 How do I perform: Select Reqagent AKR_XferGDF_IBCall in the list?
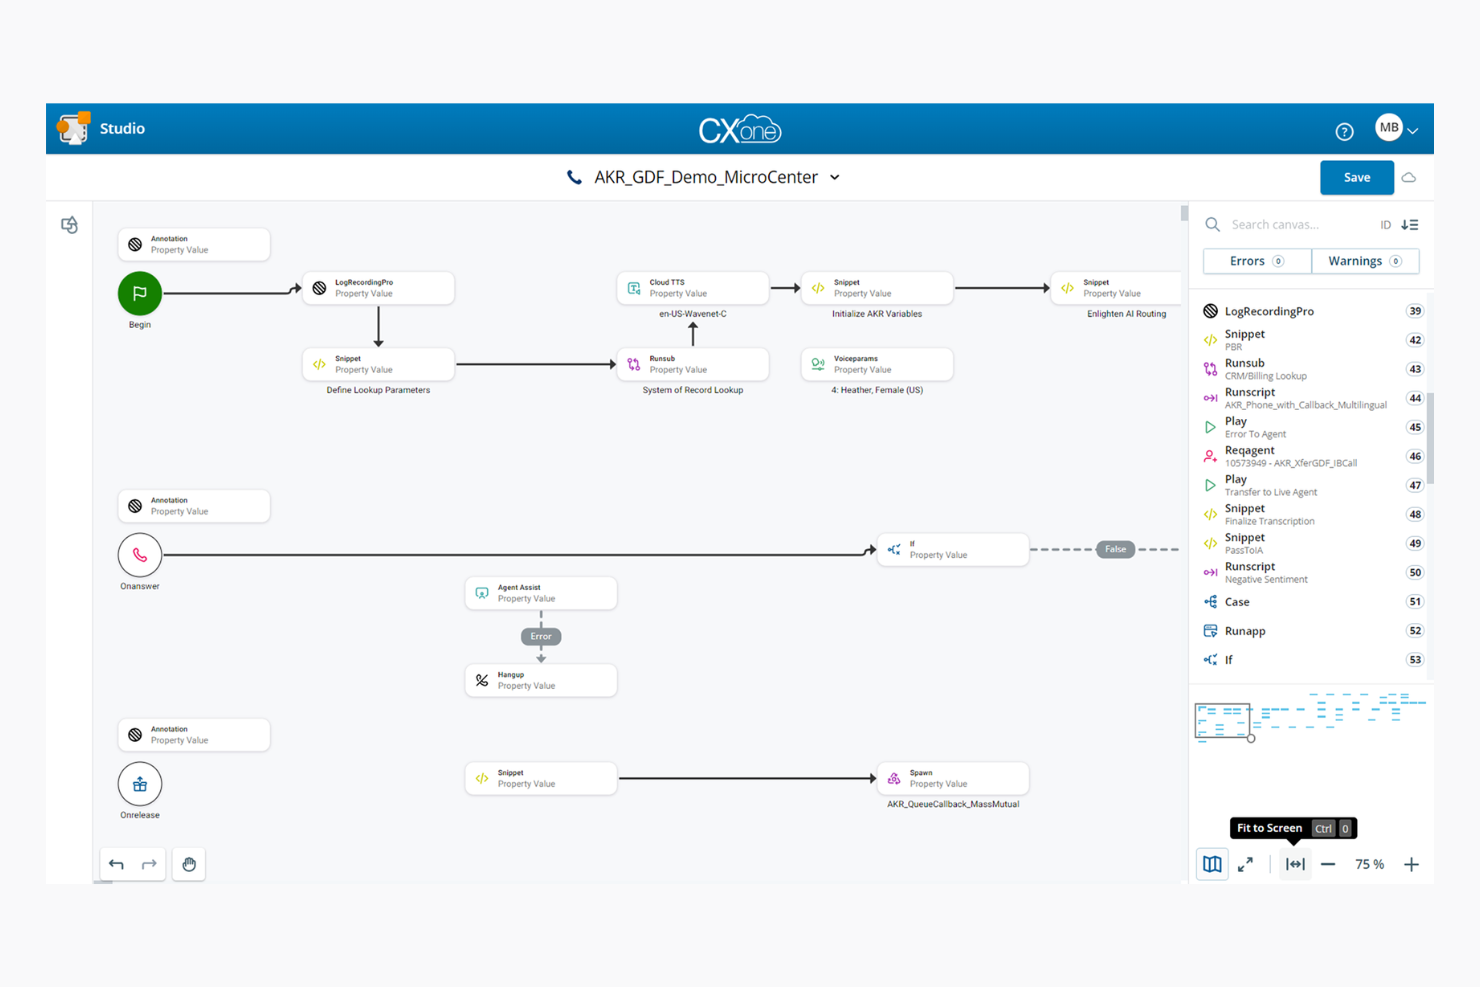point(1312,456)
